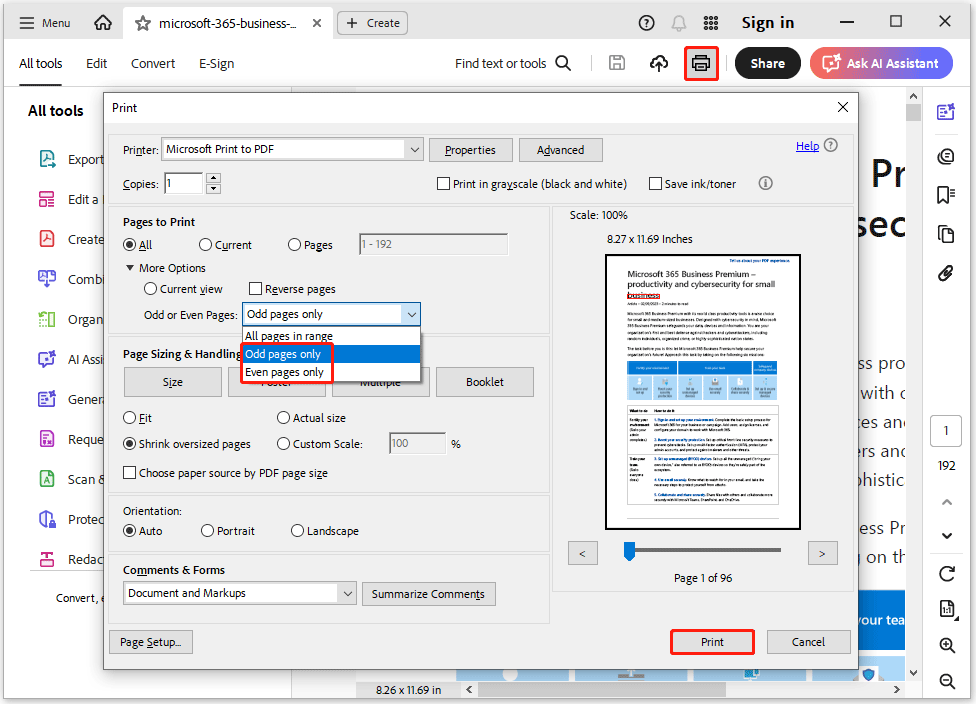Choose Even pages only option
This screenshot has width=976, height=704.
tap(331, 372)
